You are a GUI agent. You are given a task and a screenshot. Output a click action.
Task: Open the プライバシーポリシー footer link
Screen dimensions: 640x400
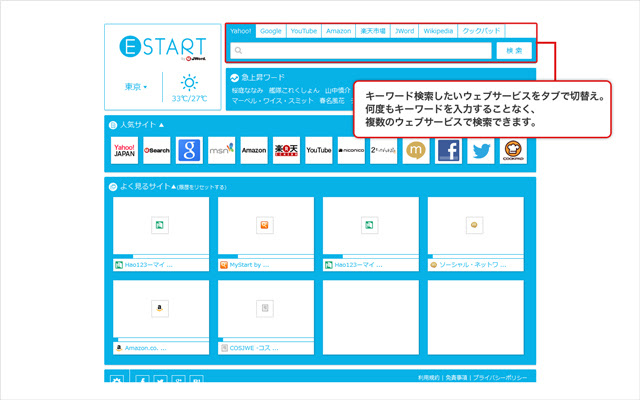coord(500,378)
